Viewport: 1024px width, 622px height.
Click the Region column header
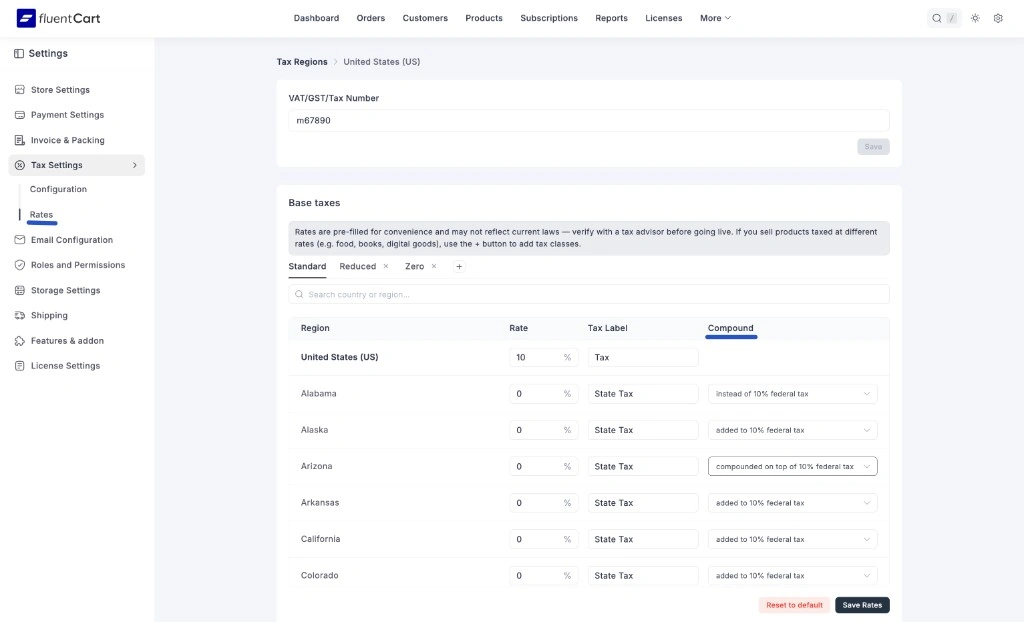coord(315,328)
